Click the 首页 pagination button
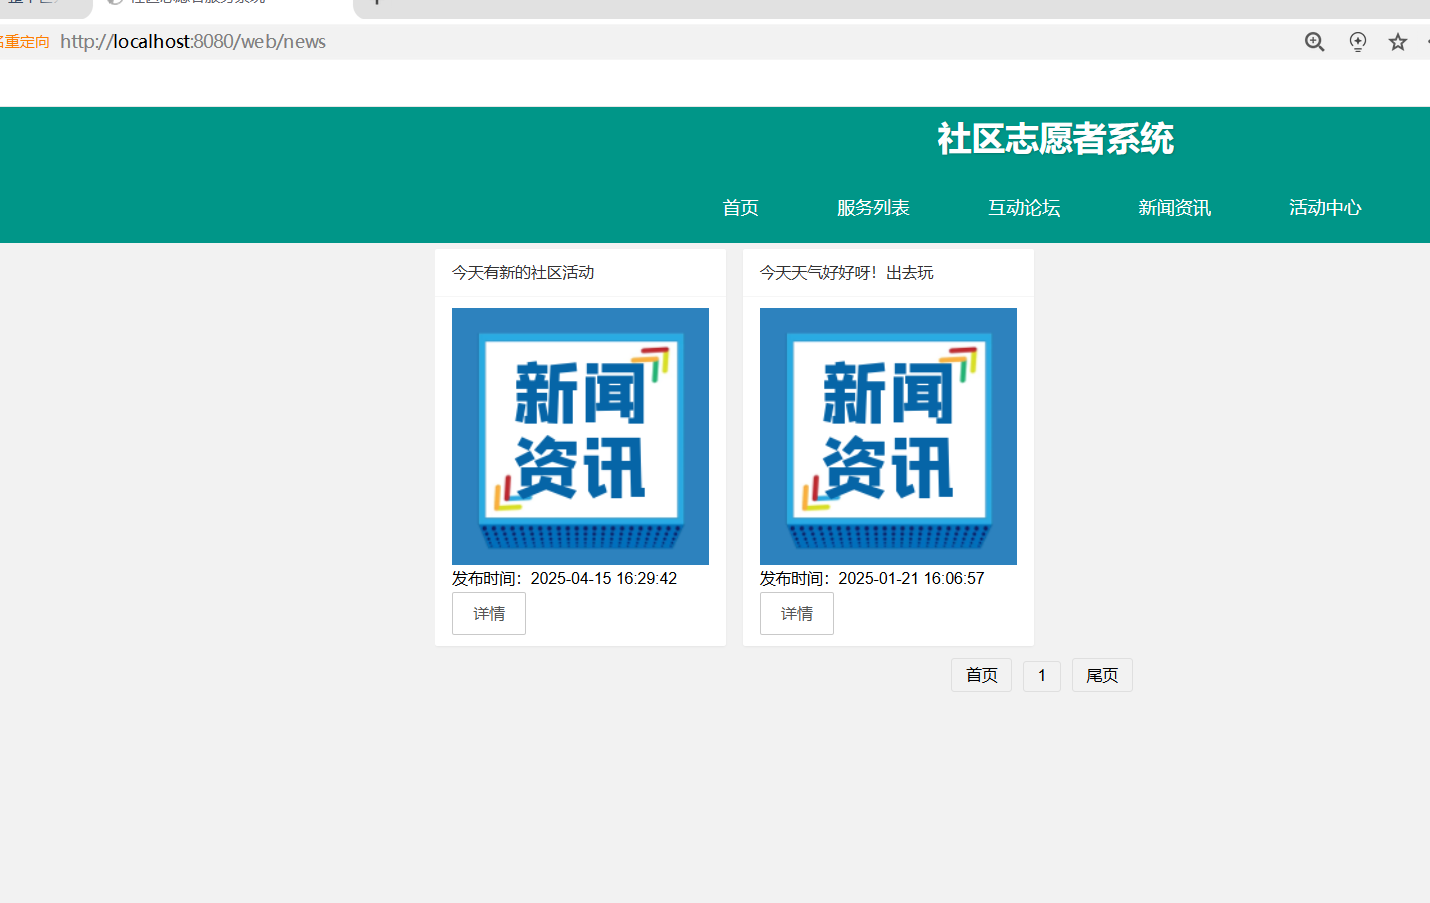This screenshot has height=903, width=1430. tap(981, 675)
